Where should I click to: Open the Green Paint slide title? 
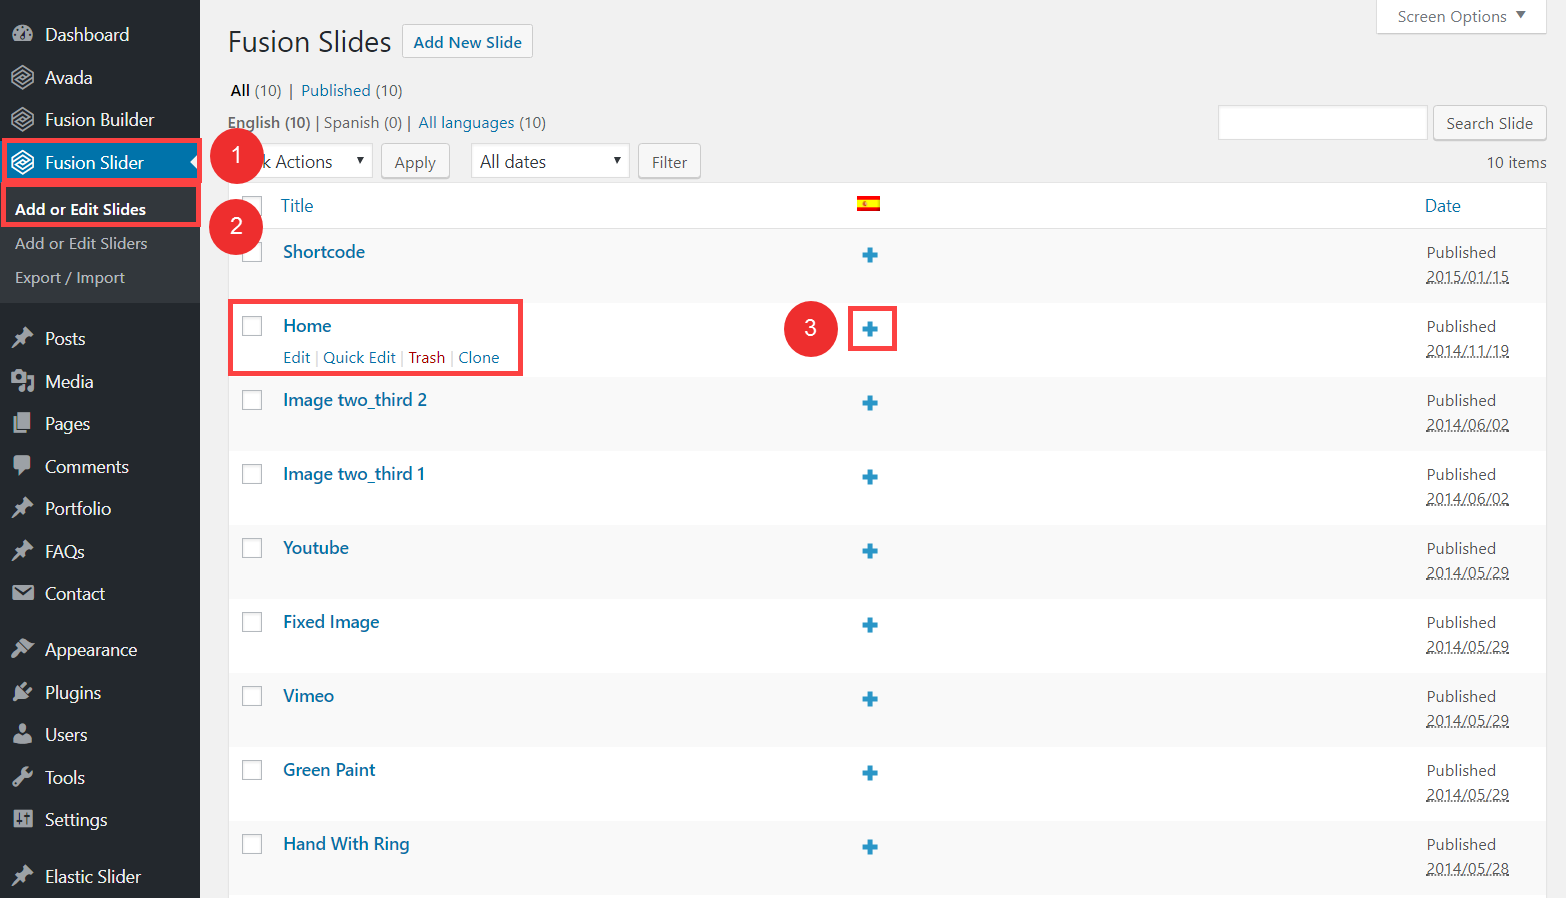click(x=329, y=770)
